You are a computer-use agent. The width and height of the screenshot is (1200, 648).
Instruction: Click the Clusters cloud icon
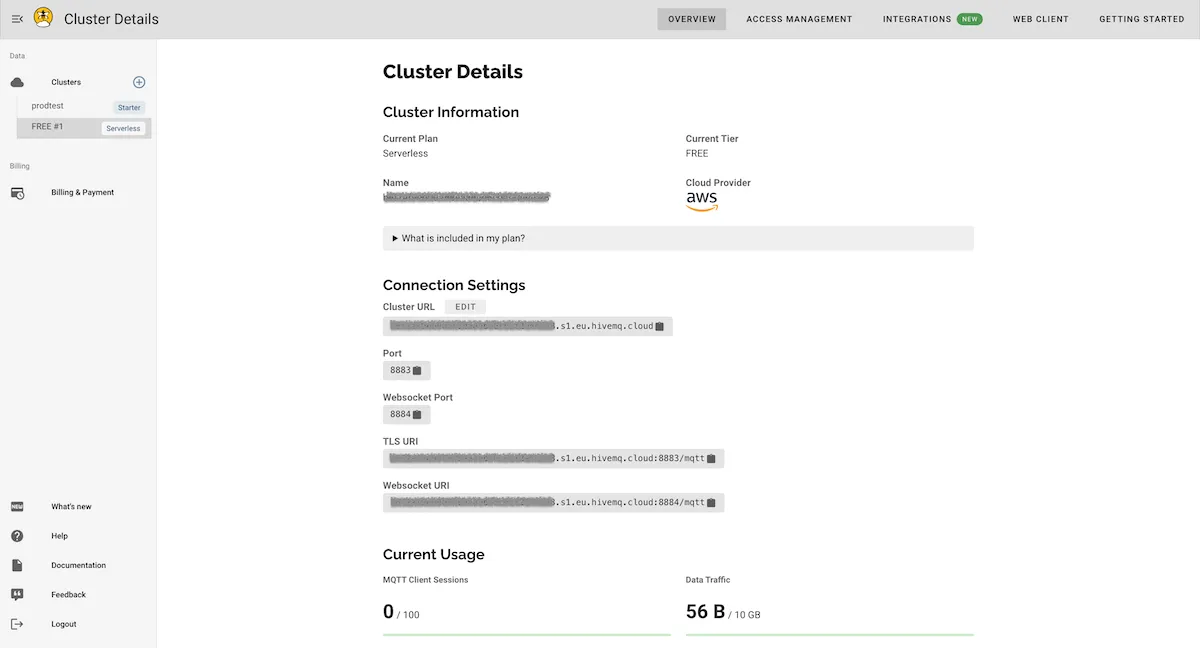click(x=17, y=82)
